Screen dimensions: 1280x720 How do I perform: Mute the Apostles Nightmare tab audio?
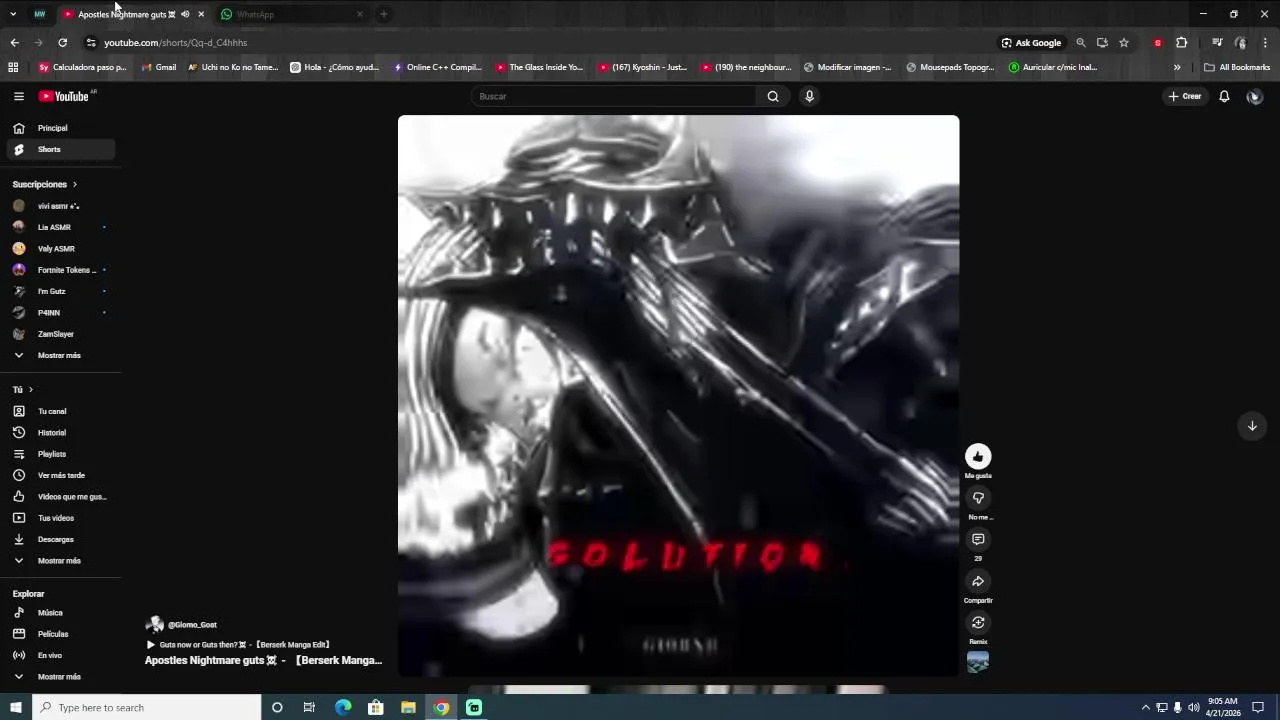[x=185, y=14]
